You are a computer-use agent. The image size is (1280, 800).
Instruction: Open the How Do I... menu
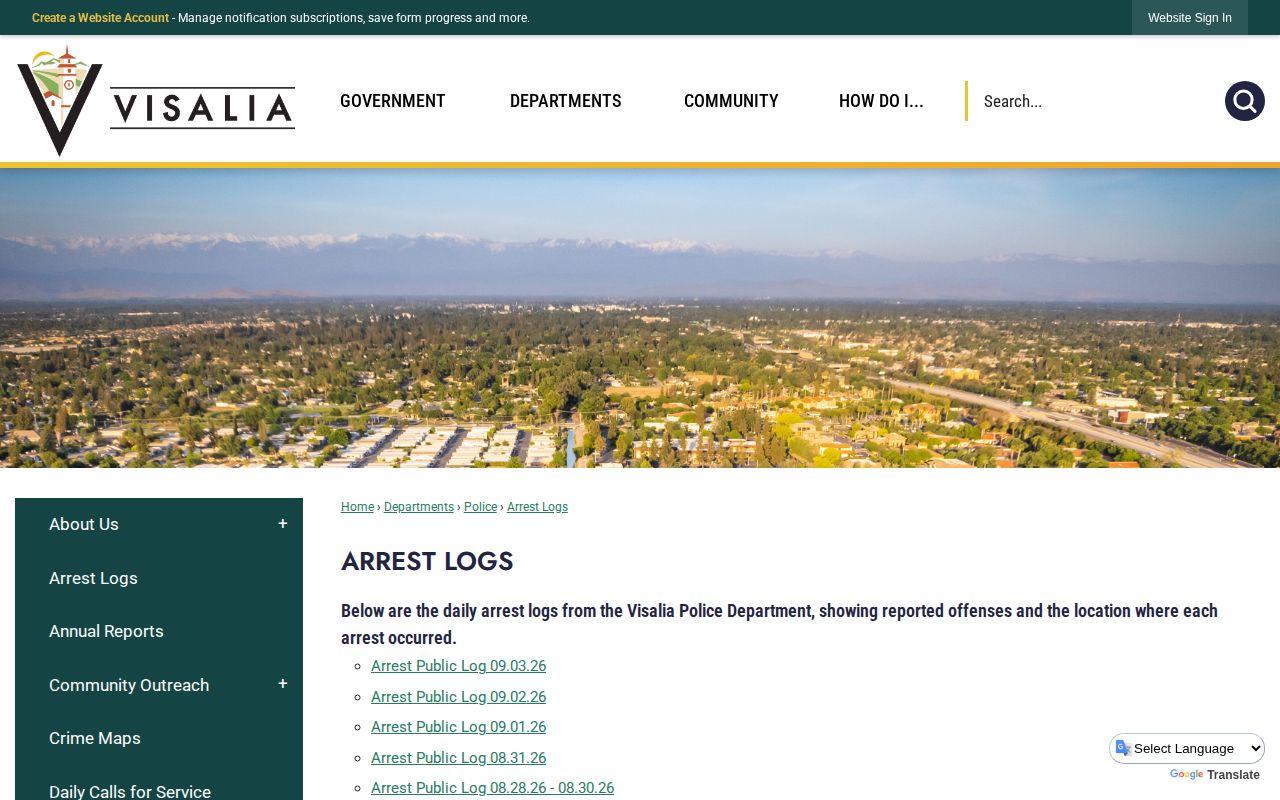pos(881,101)
